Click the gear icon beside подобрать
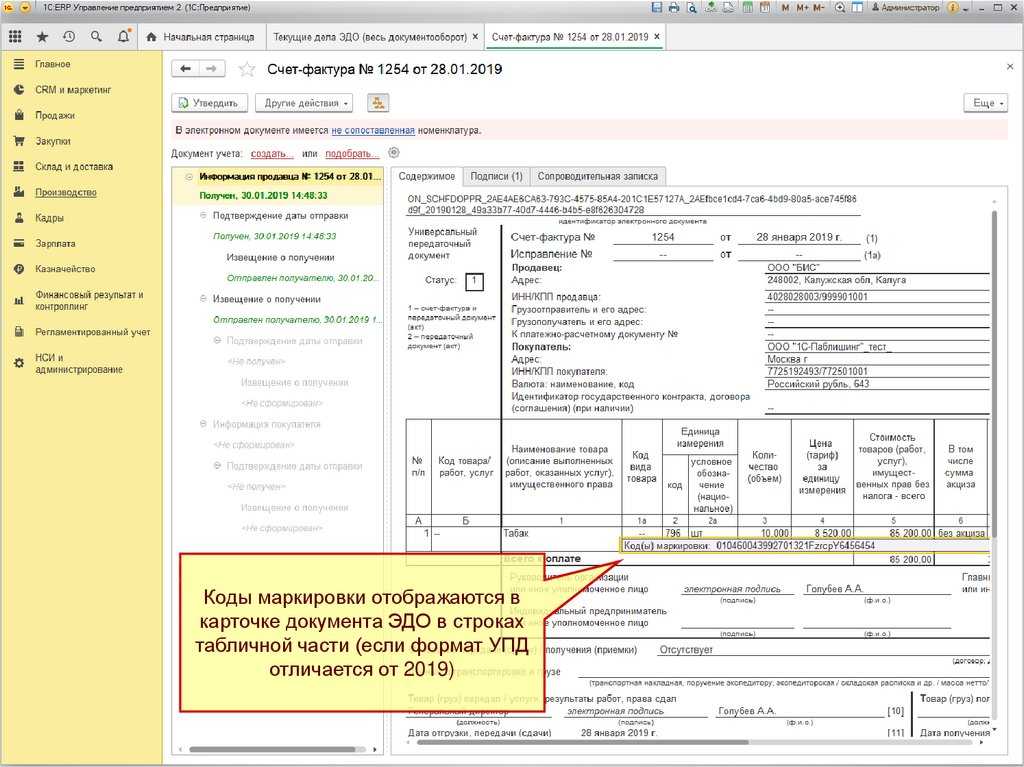Screen dimensions: 1024x767 point(394,153)
